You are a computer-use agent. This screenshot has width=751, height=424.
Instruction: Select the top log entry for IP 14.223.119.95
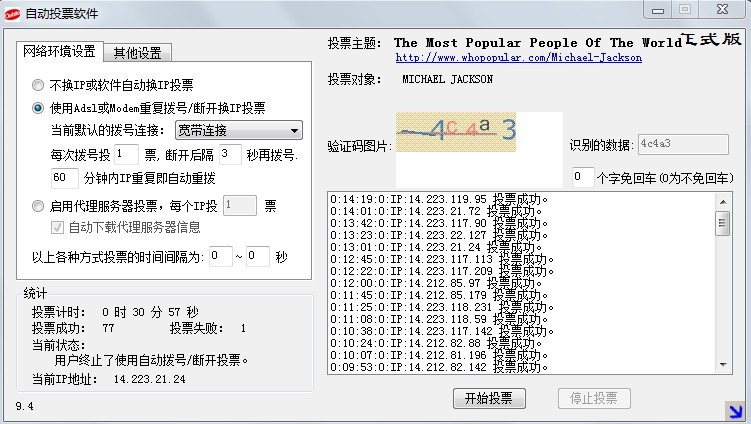[x=440, y=198]
